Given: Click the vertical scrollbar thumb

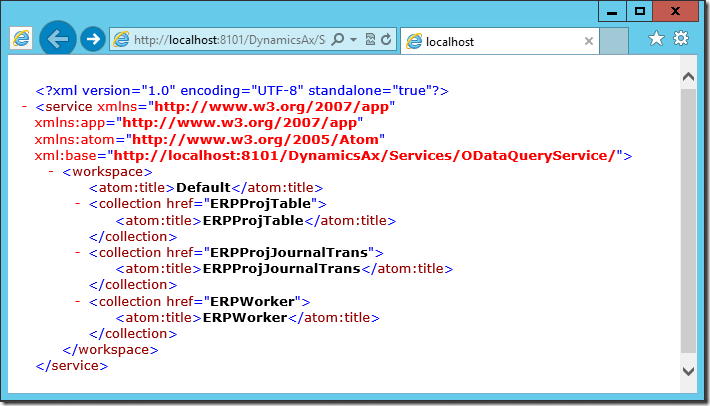Looking at the screenshot, I should pos(688,220).
